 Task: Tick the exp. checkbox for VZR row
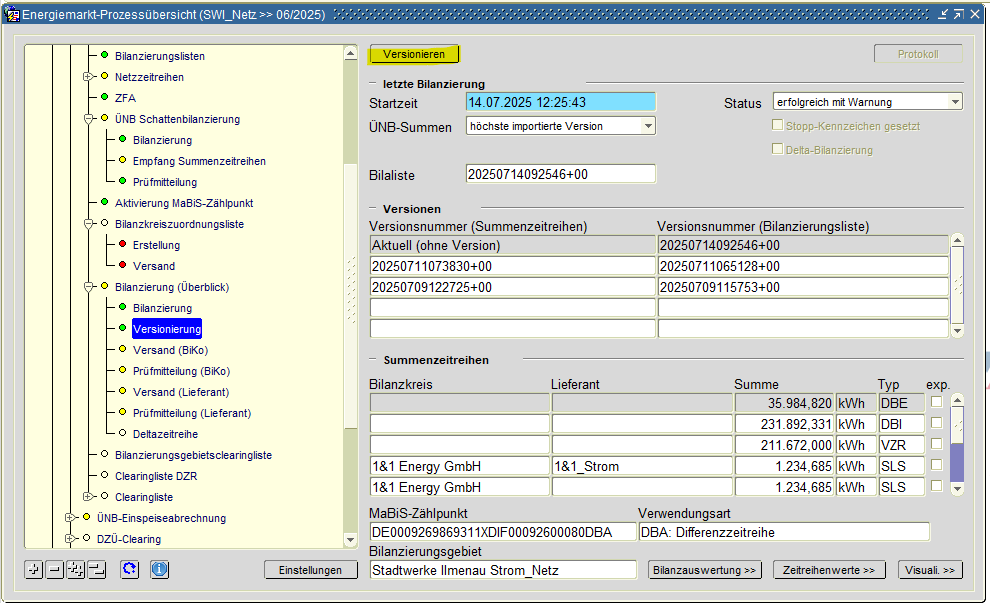click(x=937, y=444)
